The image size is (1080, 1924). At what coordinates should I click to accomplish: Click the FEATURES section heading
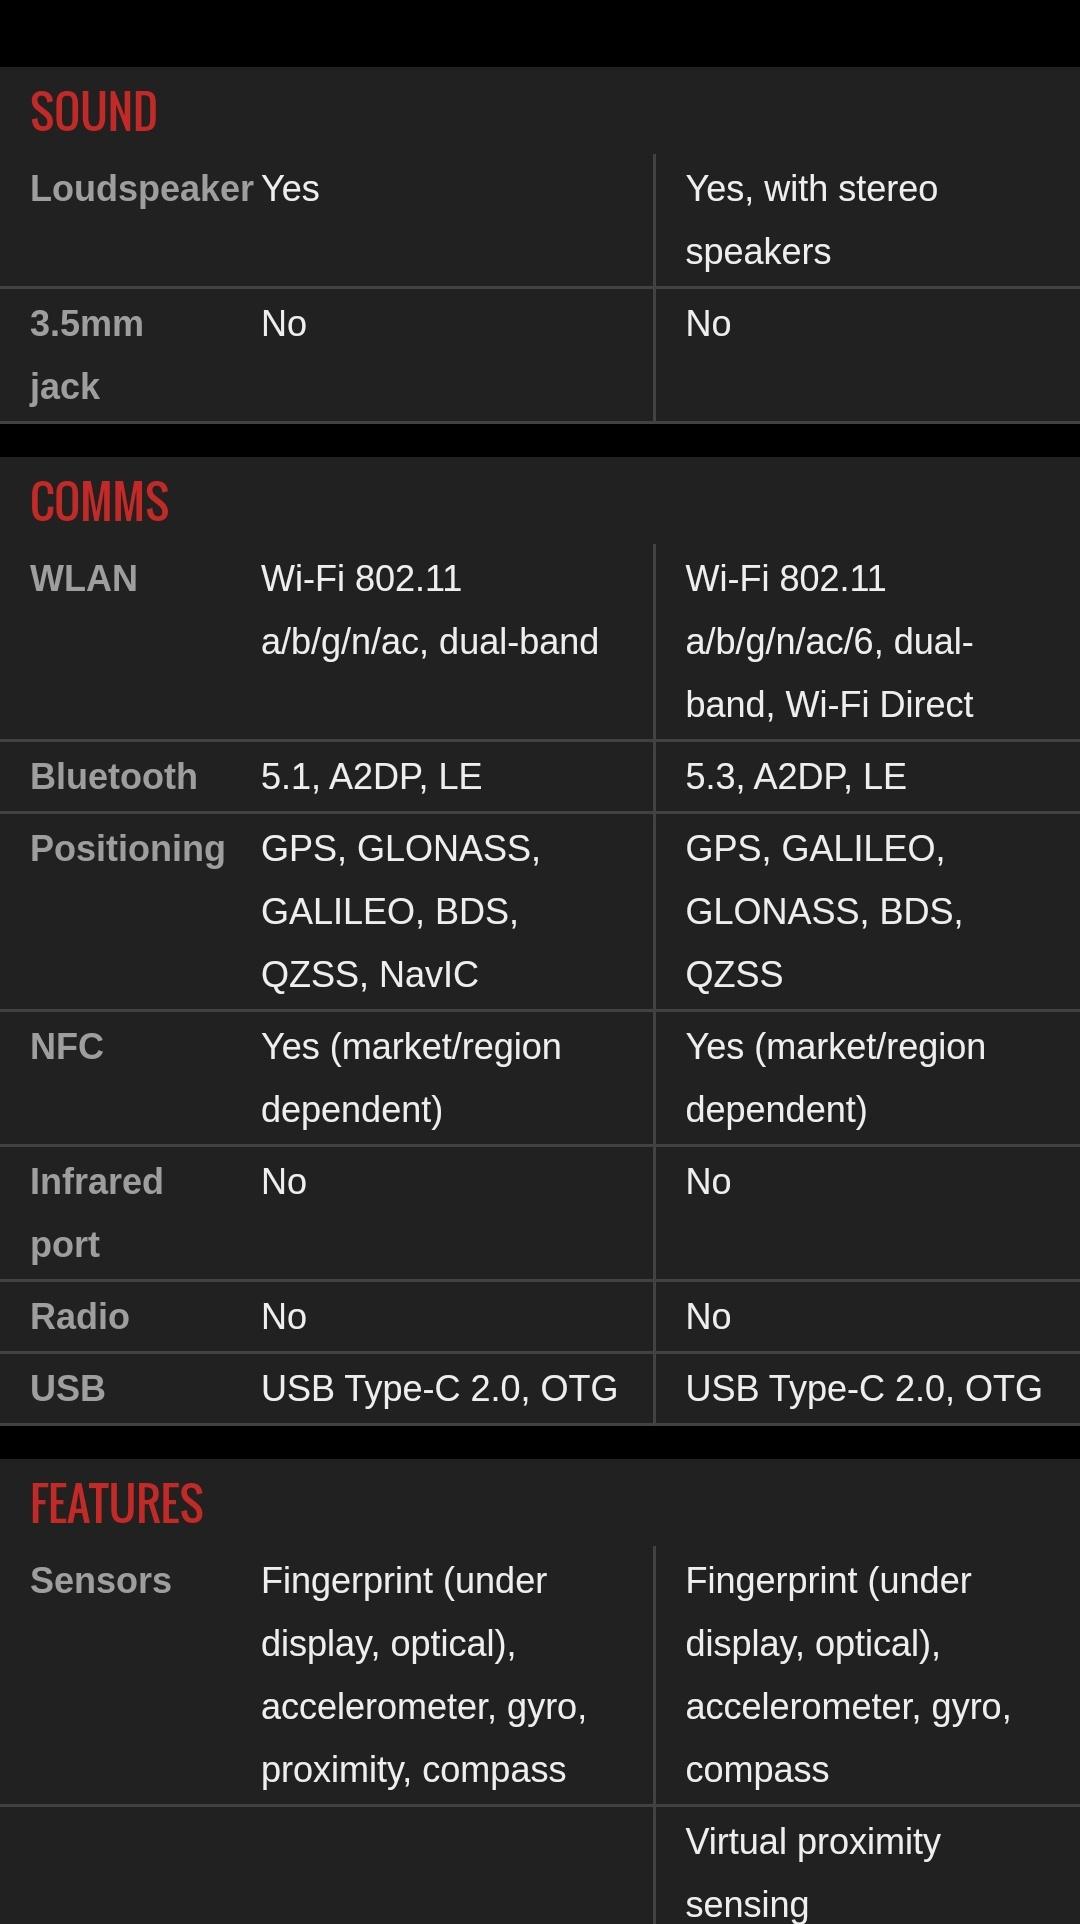117,1504
